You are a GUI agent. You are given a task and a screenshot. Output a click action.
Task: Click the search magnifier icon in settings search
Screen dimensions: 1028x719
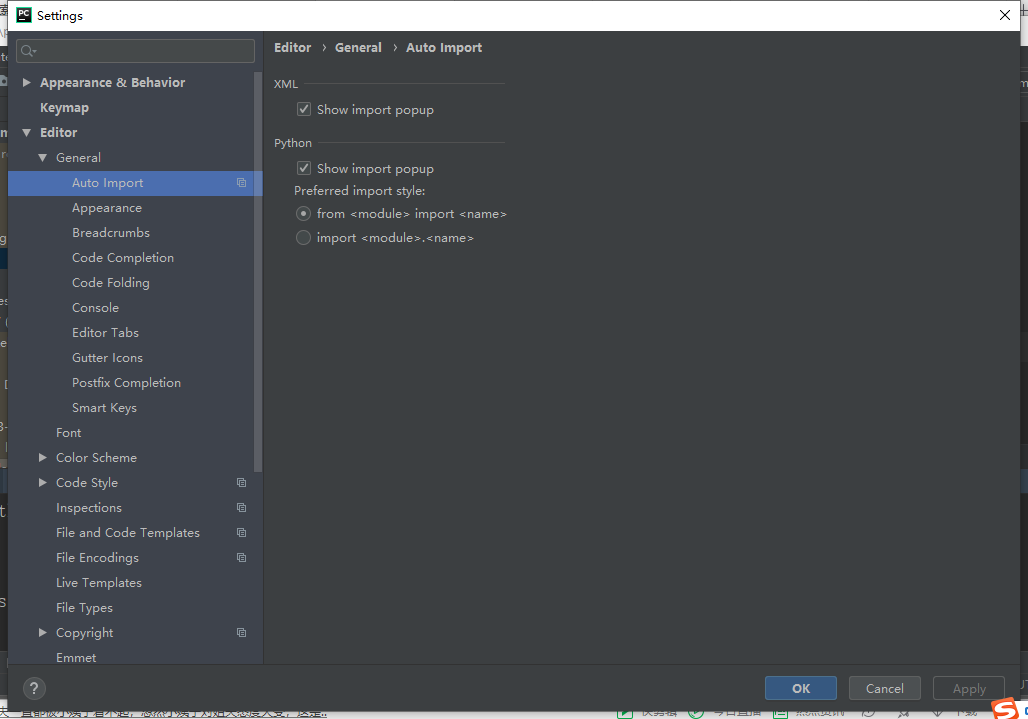(x=28, y=51)
